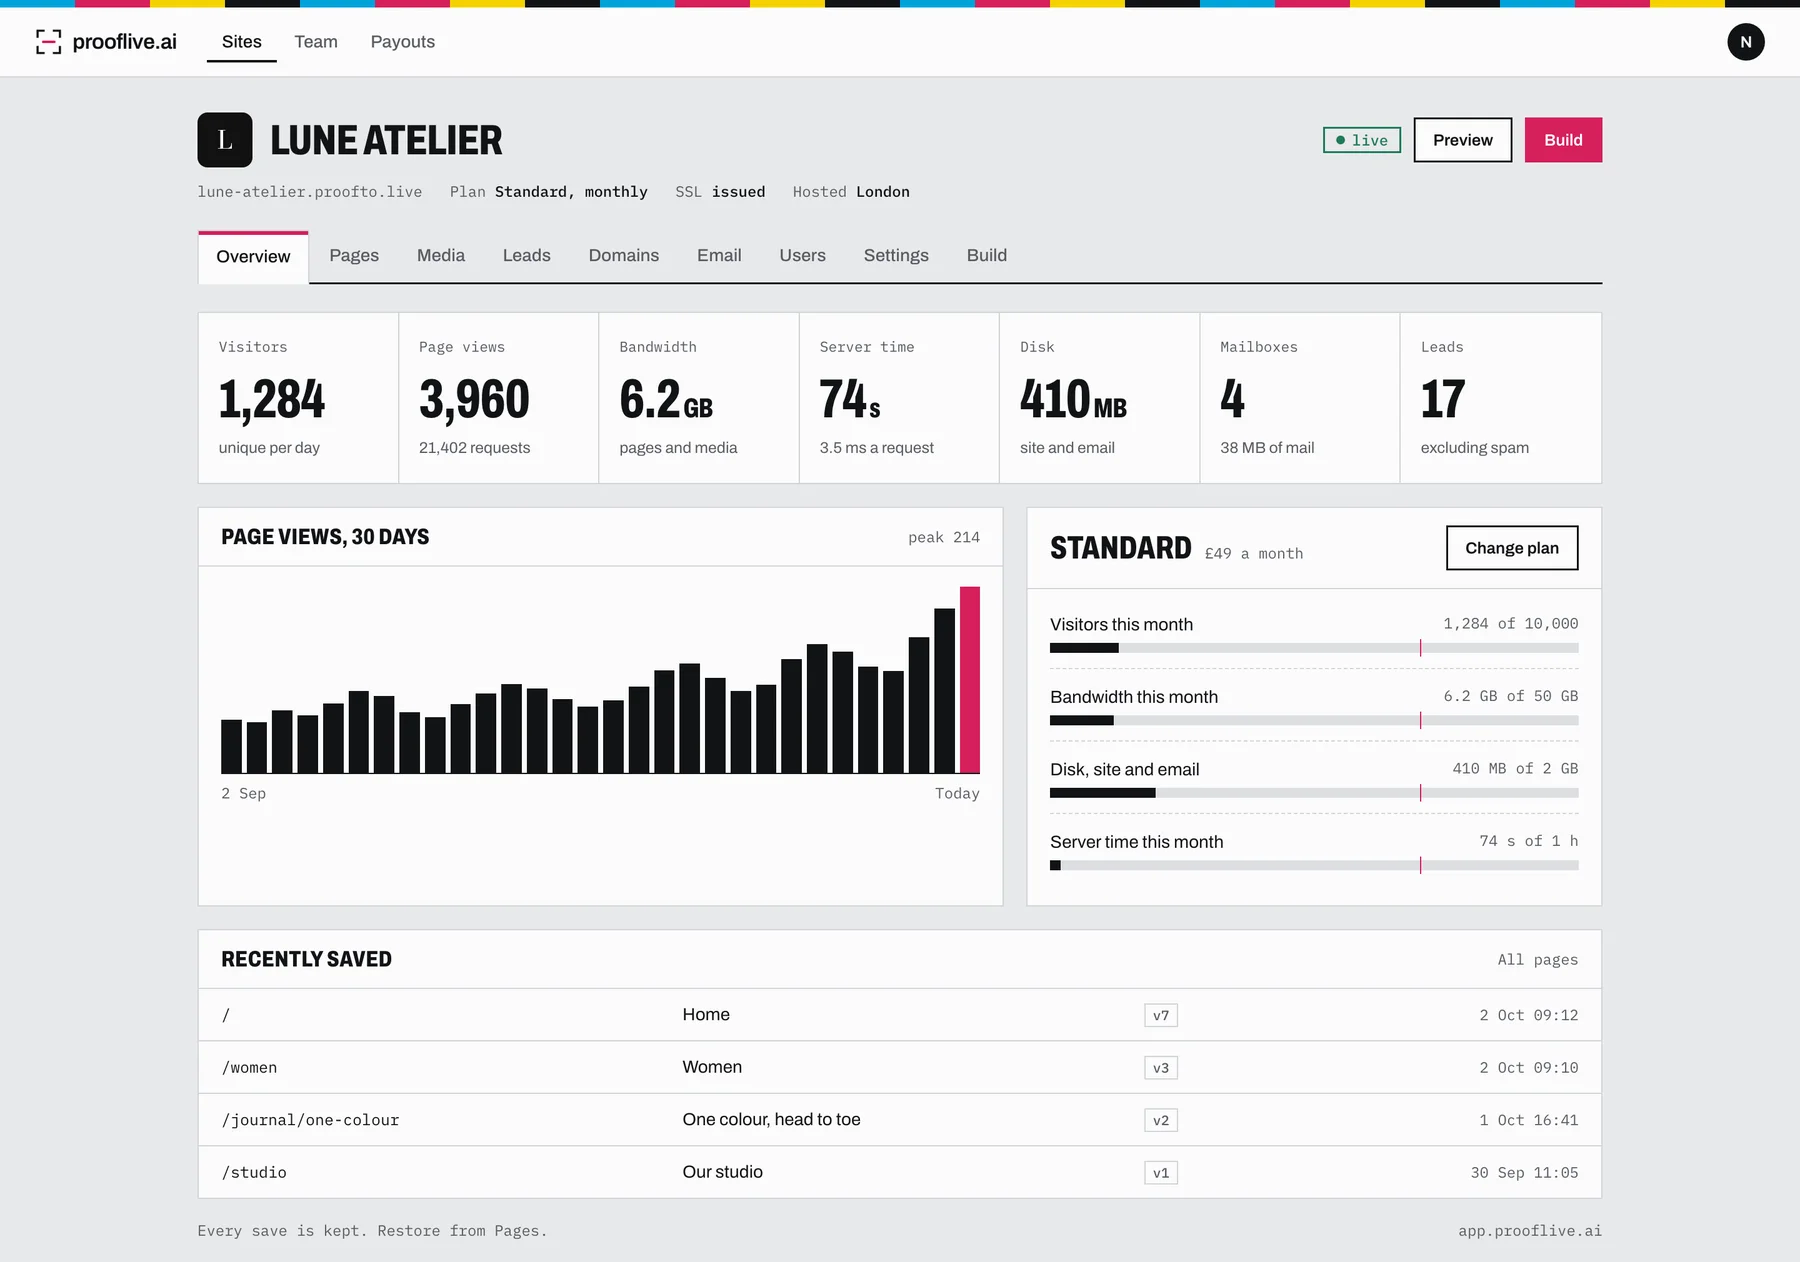This screenshot has height=1262, width=1800.
Task: Click the Server time this month usage bar
Action: click(x=1314, y=865)
